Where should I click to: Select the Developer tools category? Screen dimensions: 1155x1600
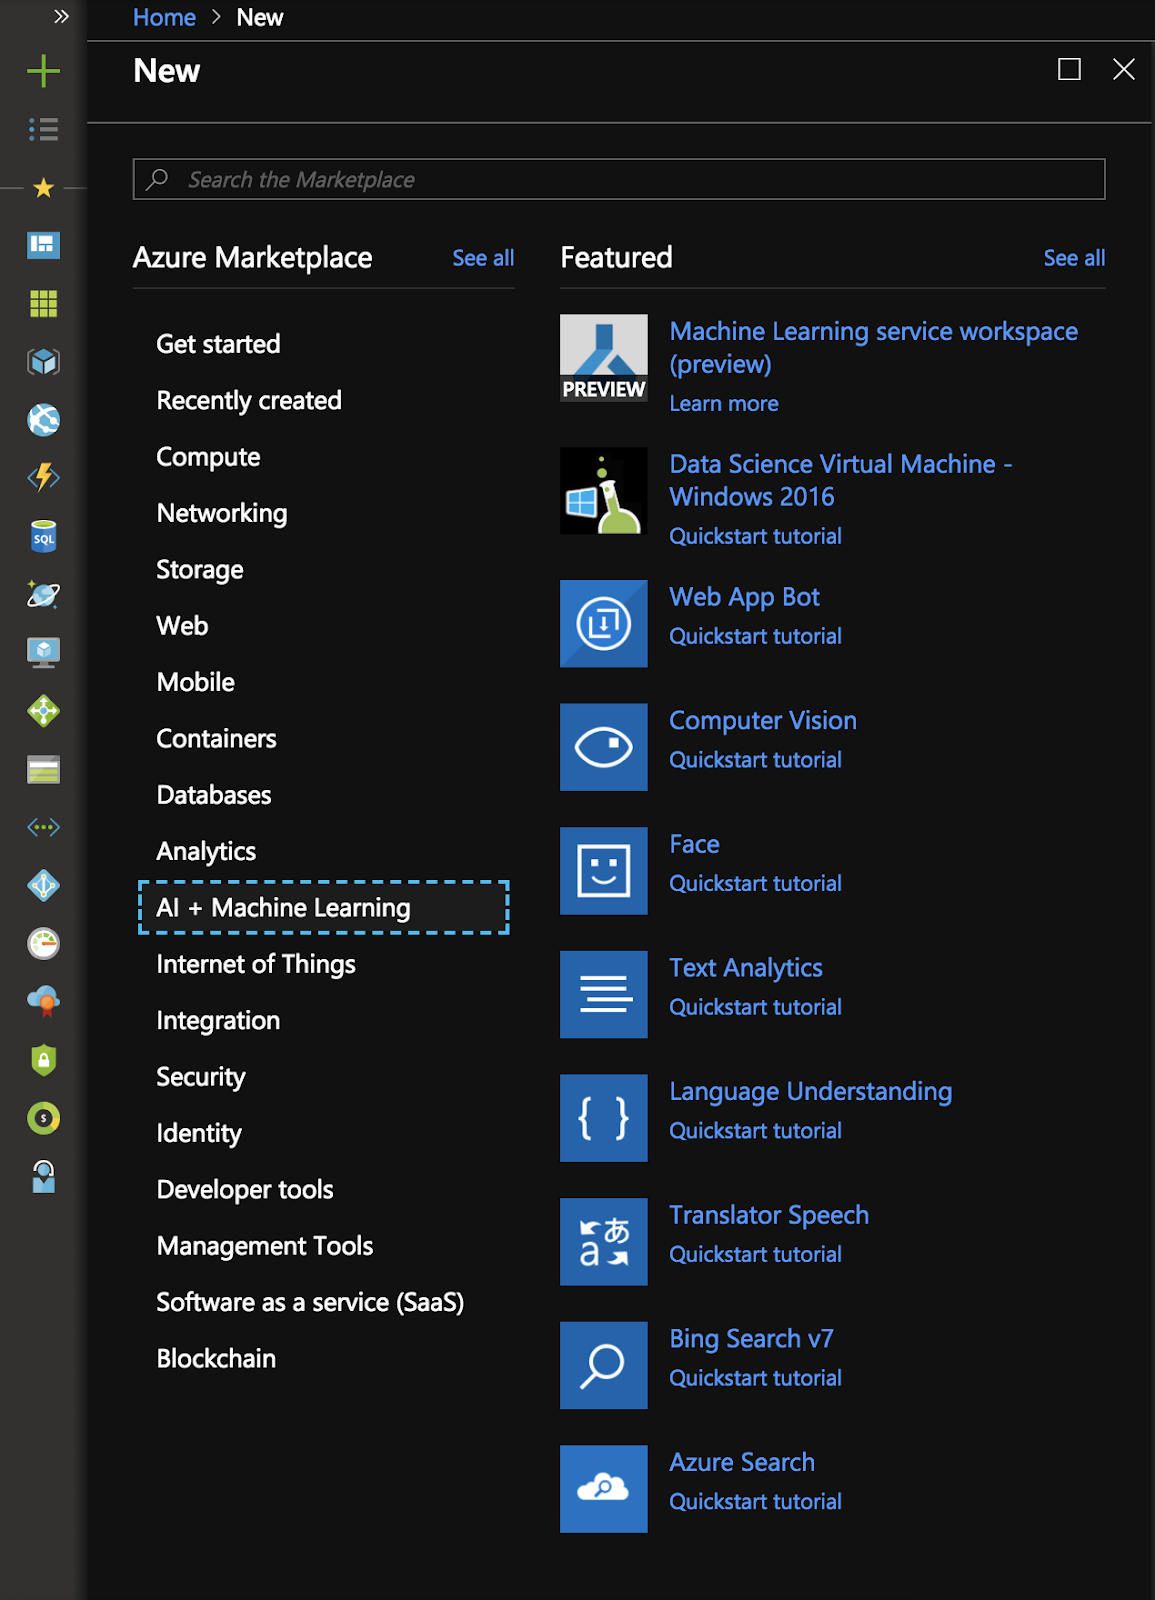[245, 1190]
